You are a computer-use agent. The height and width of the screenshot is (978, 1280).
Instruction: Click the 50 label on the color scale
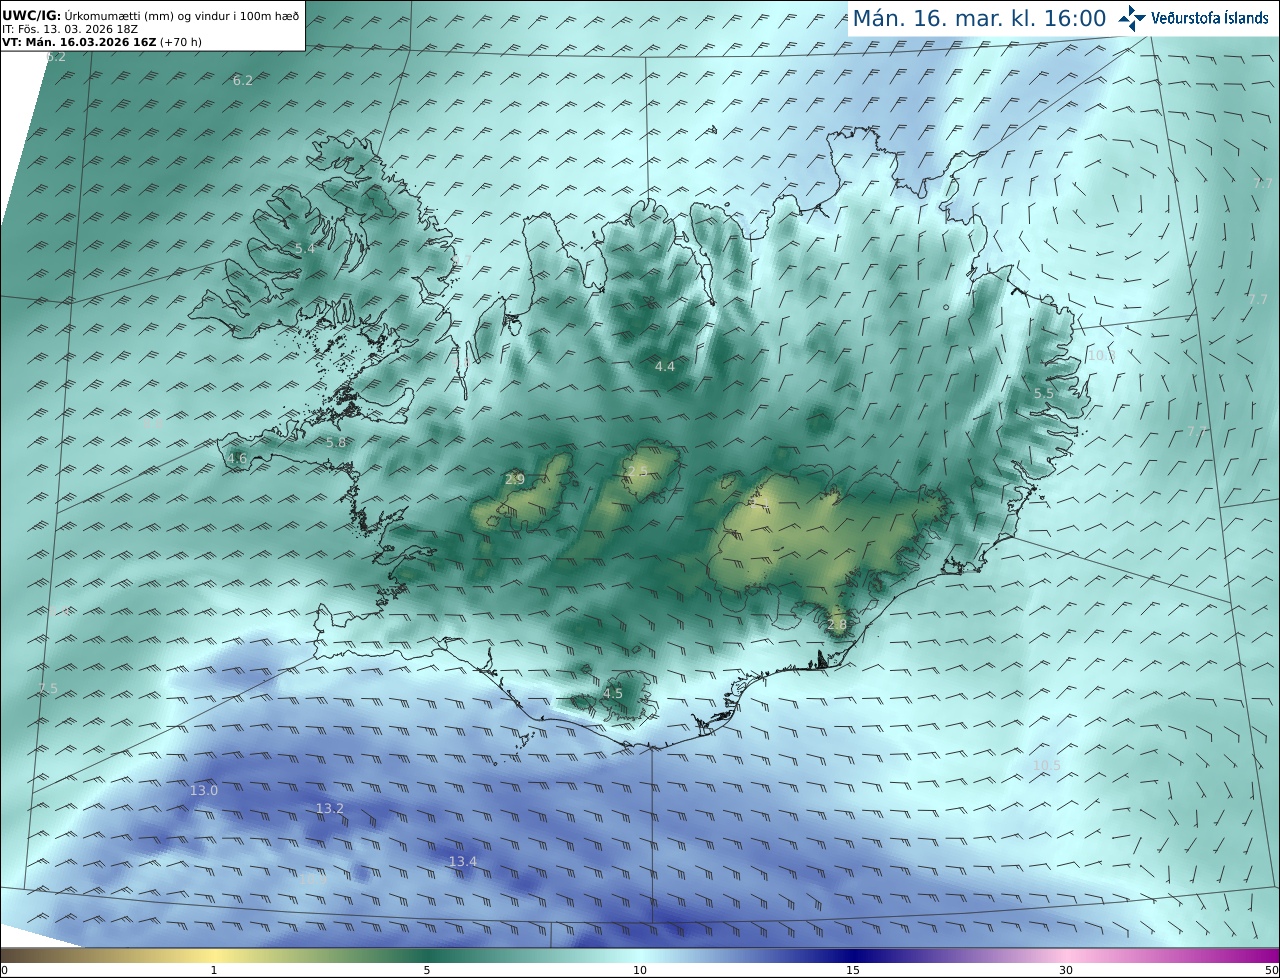click(1271, 970)
